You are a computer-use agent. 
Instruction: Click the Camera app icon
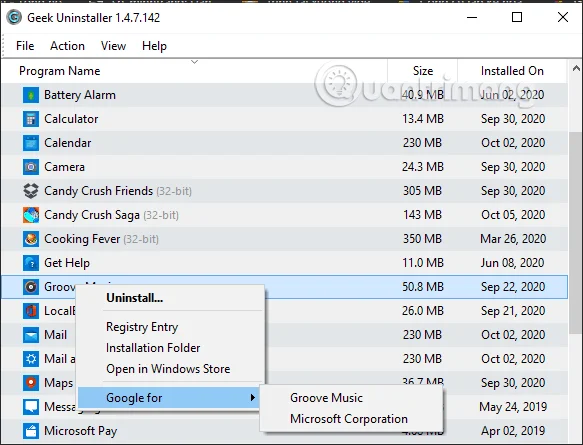[31, 167]
